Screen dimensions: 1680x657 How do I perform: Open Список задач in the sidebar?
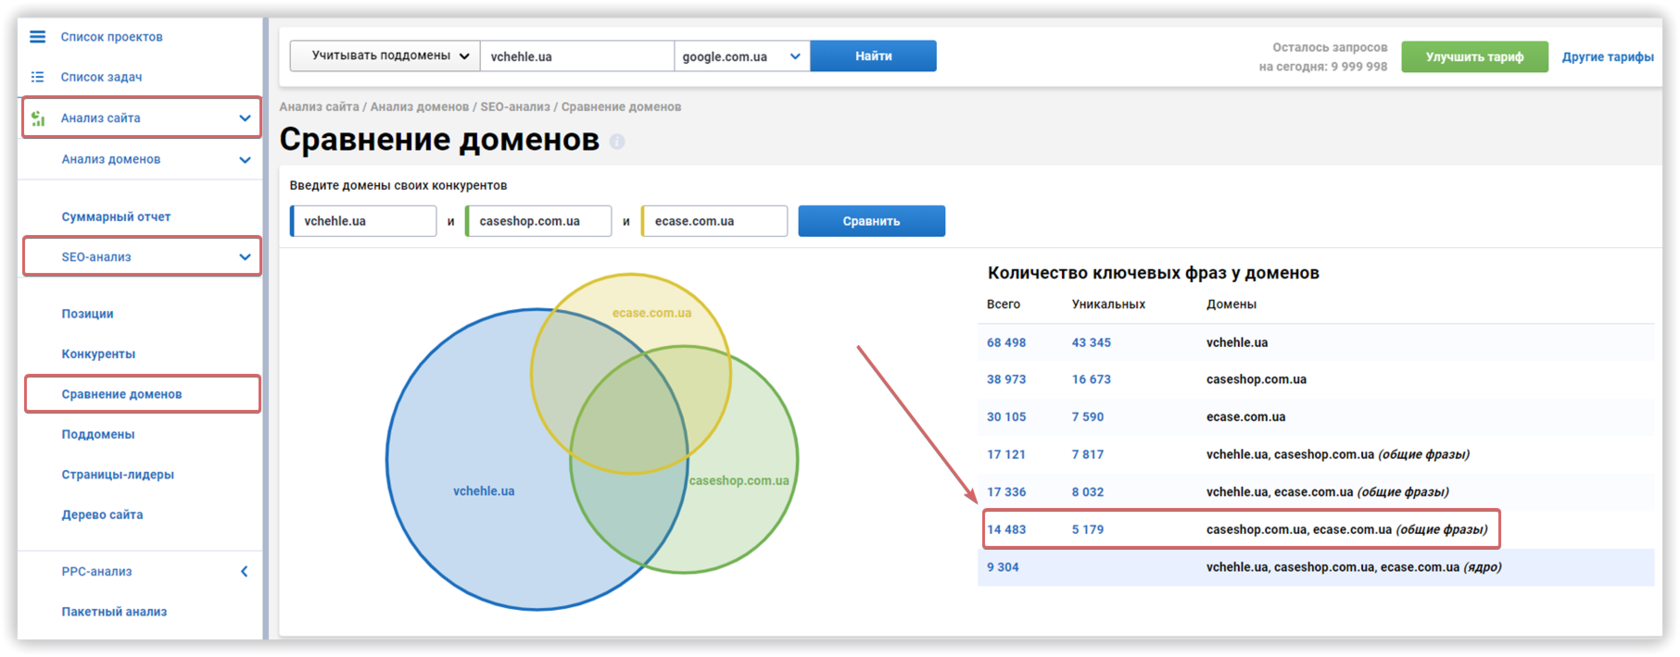pyautogui.click(x=101, y=77)
